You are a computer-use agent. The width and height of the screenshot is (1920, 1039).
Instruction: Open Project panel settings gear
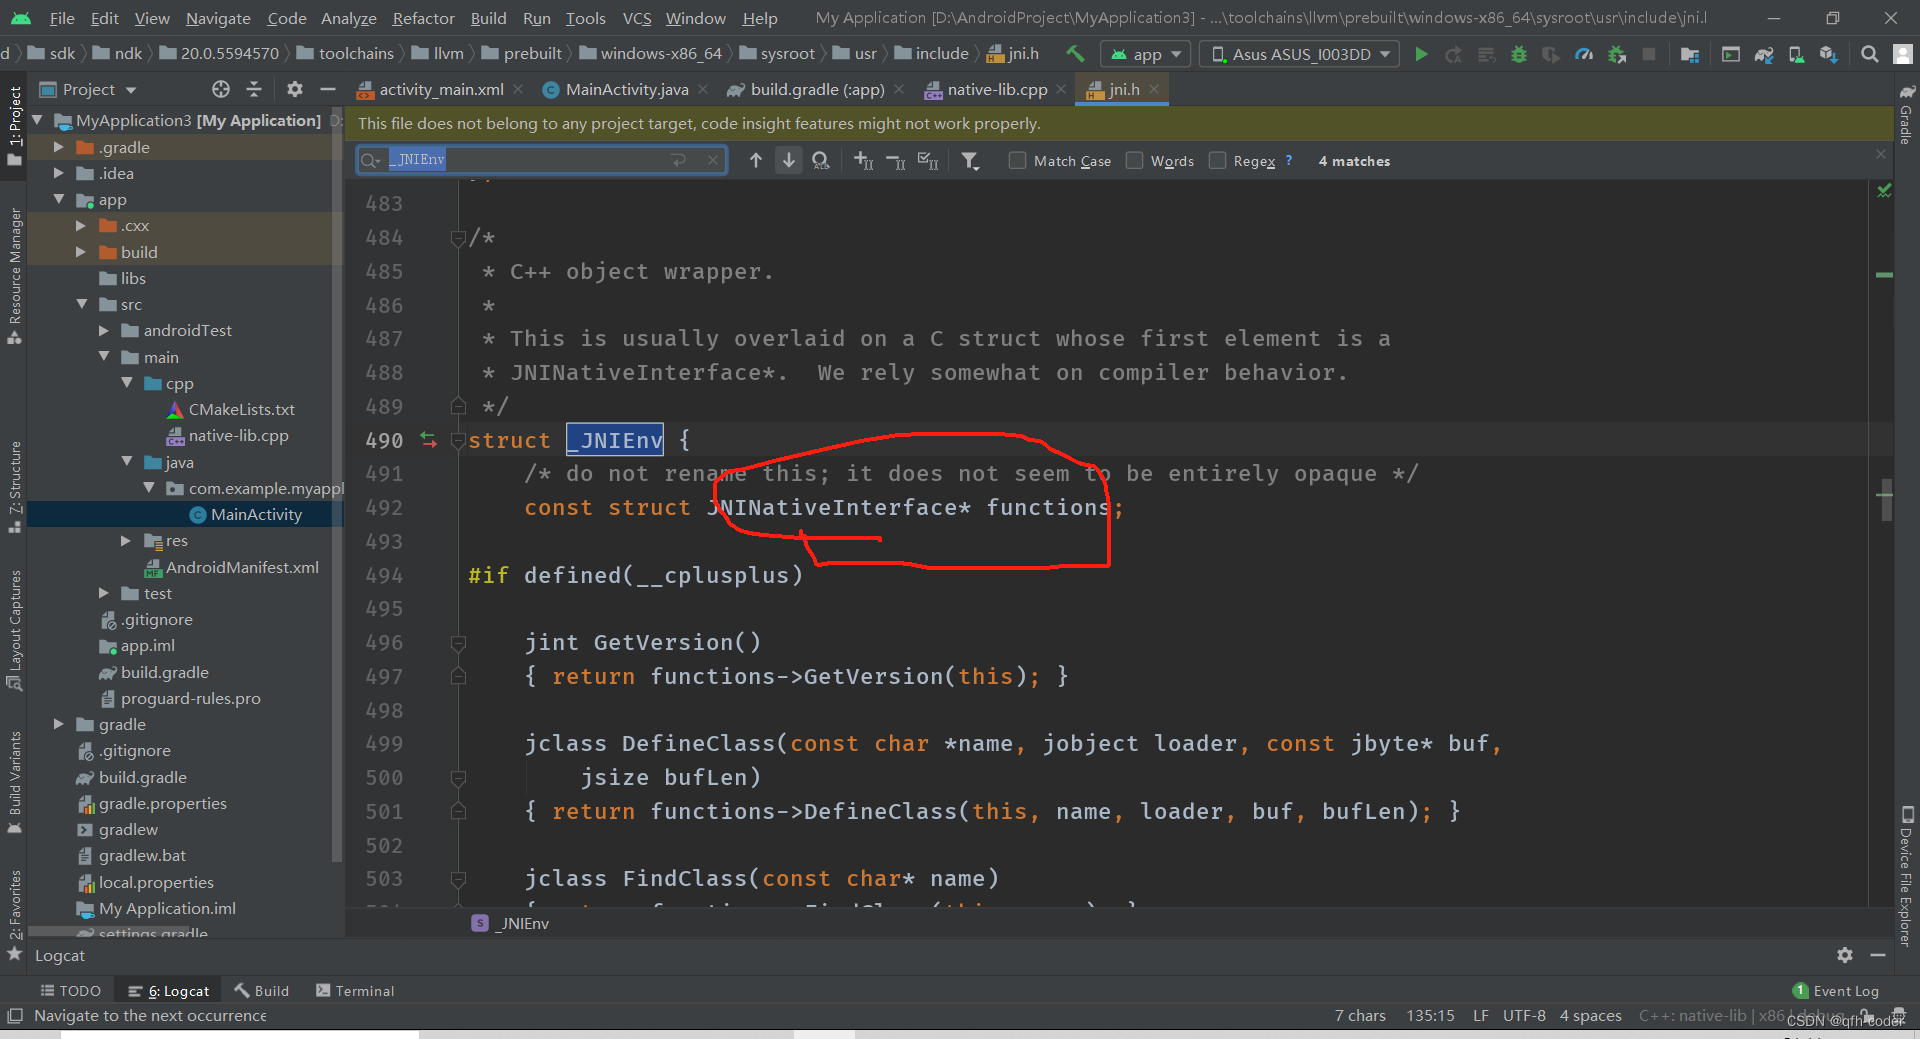pos(294,89)
